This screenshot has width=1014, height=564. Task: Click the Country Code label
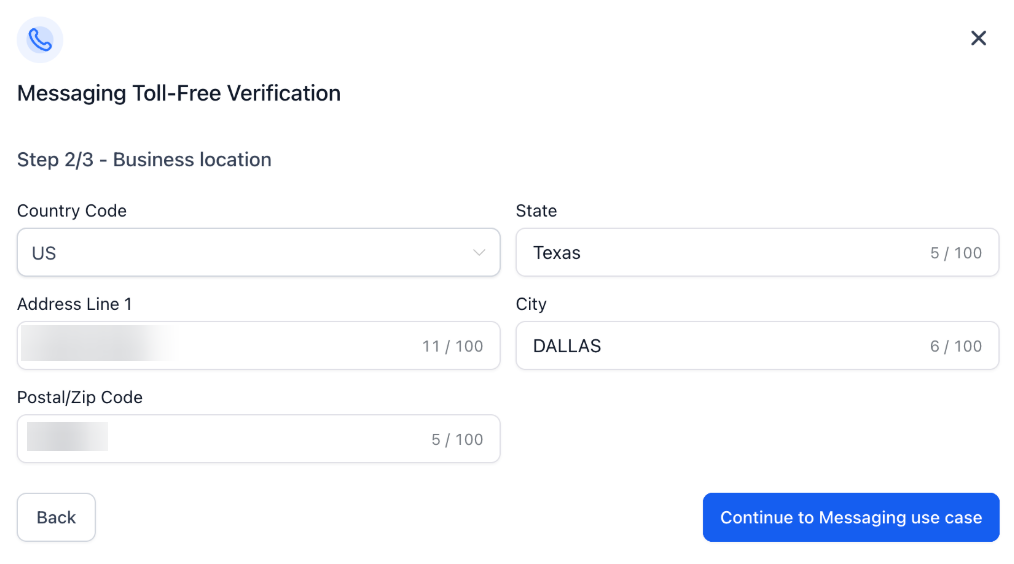(x=72, y=211)
